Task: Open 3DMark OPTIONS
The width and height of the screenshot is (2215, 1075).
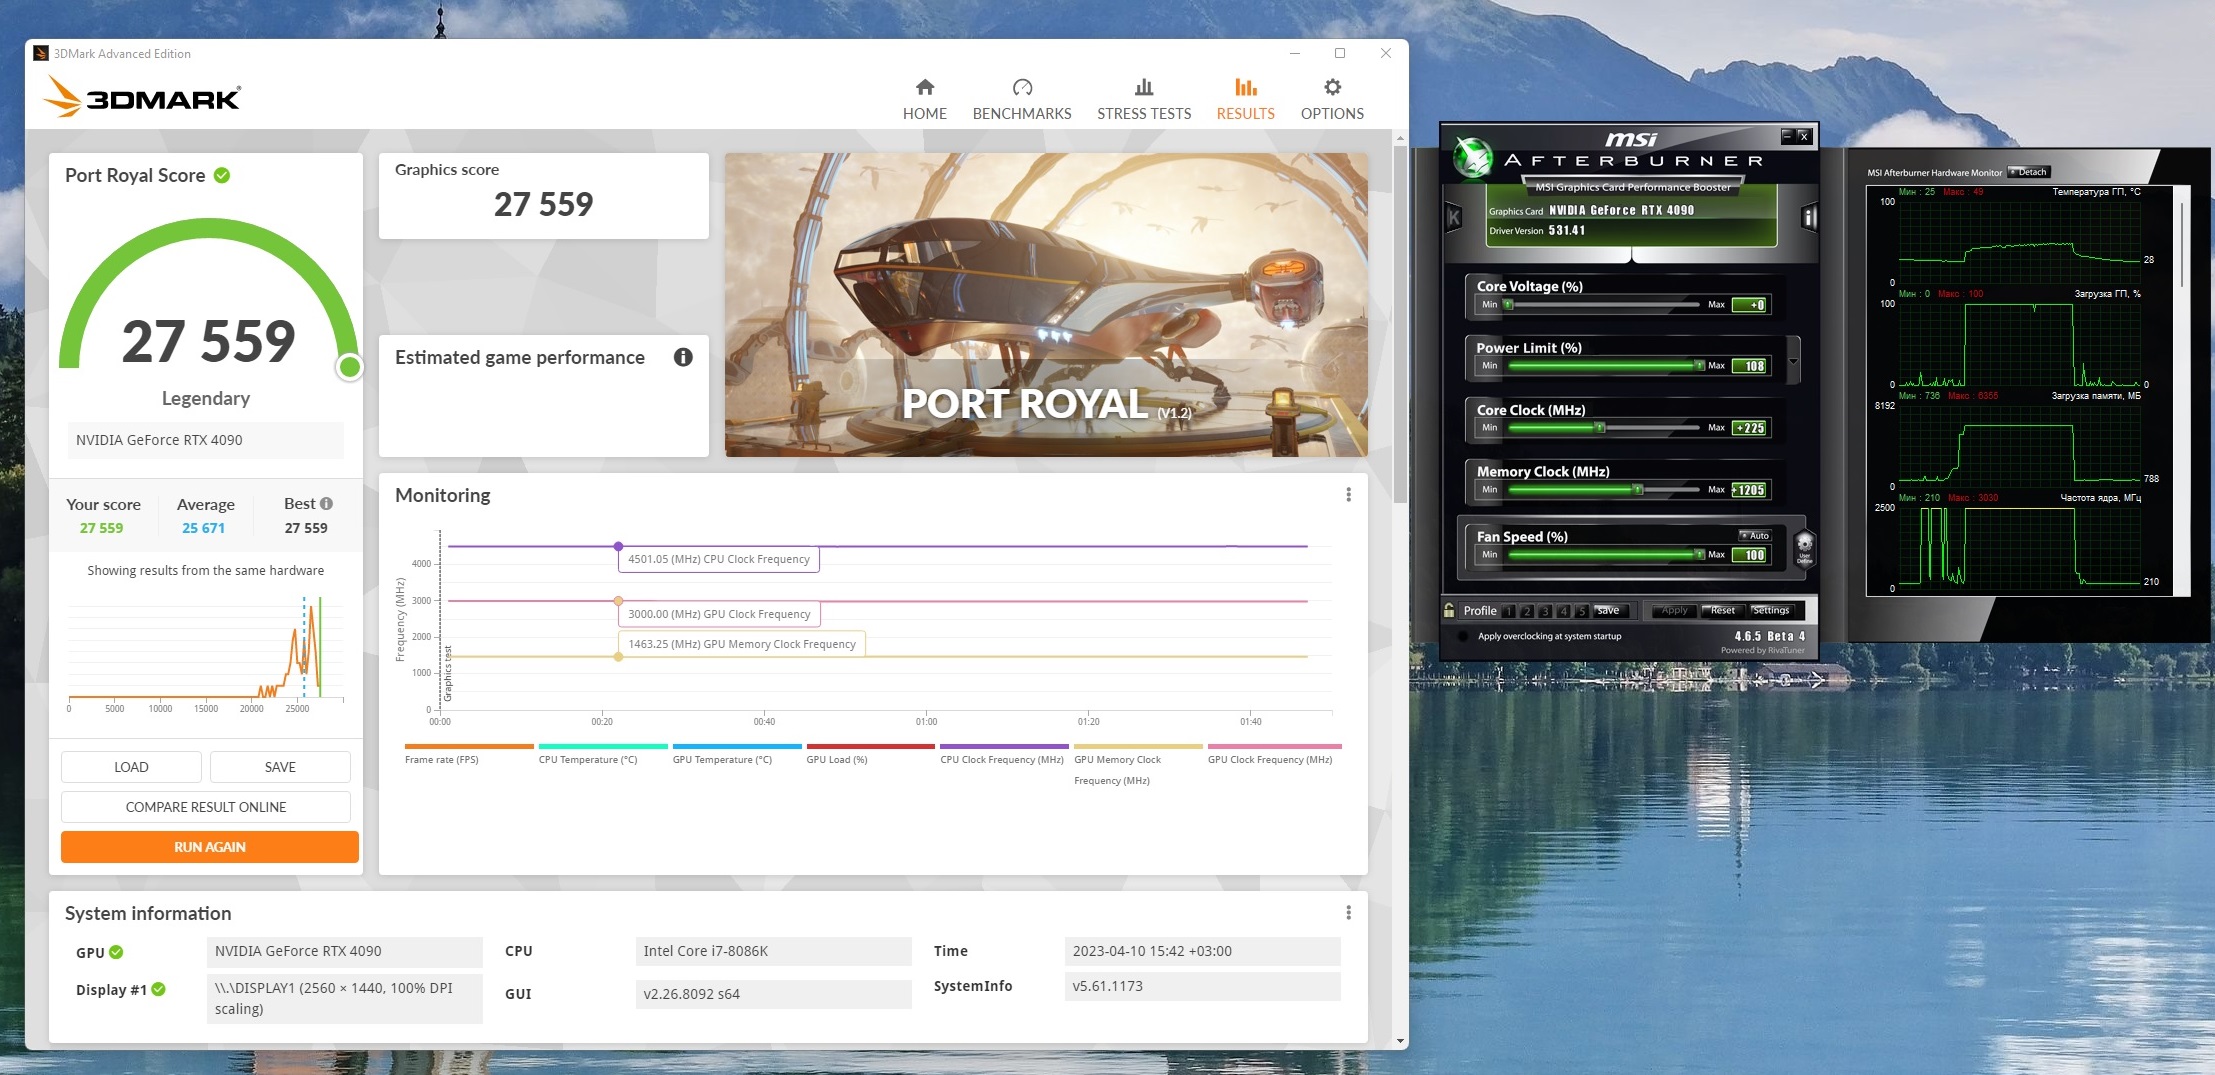Action: [x=1332, y=100]
